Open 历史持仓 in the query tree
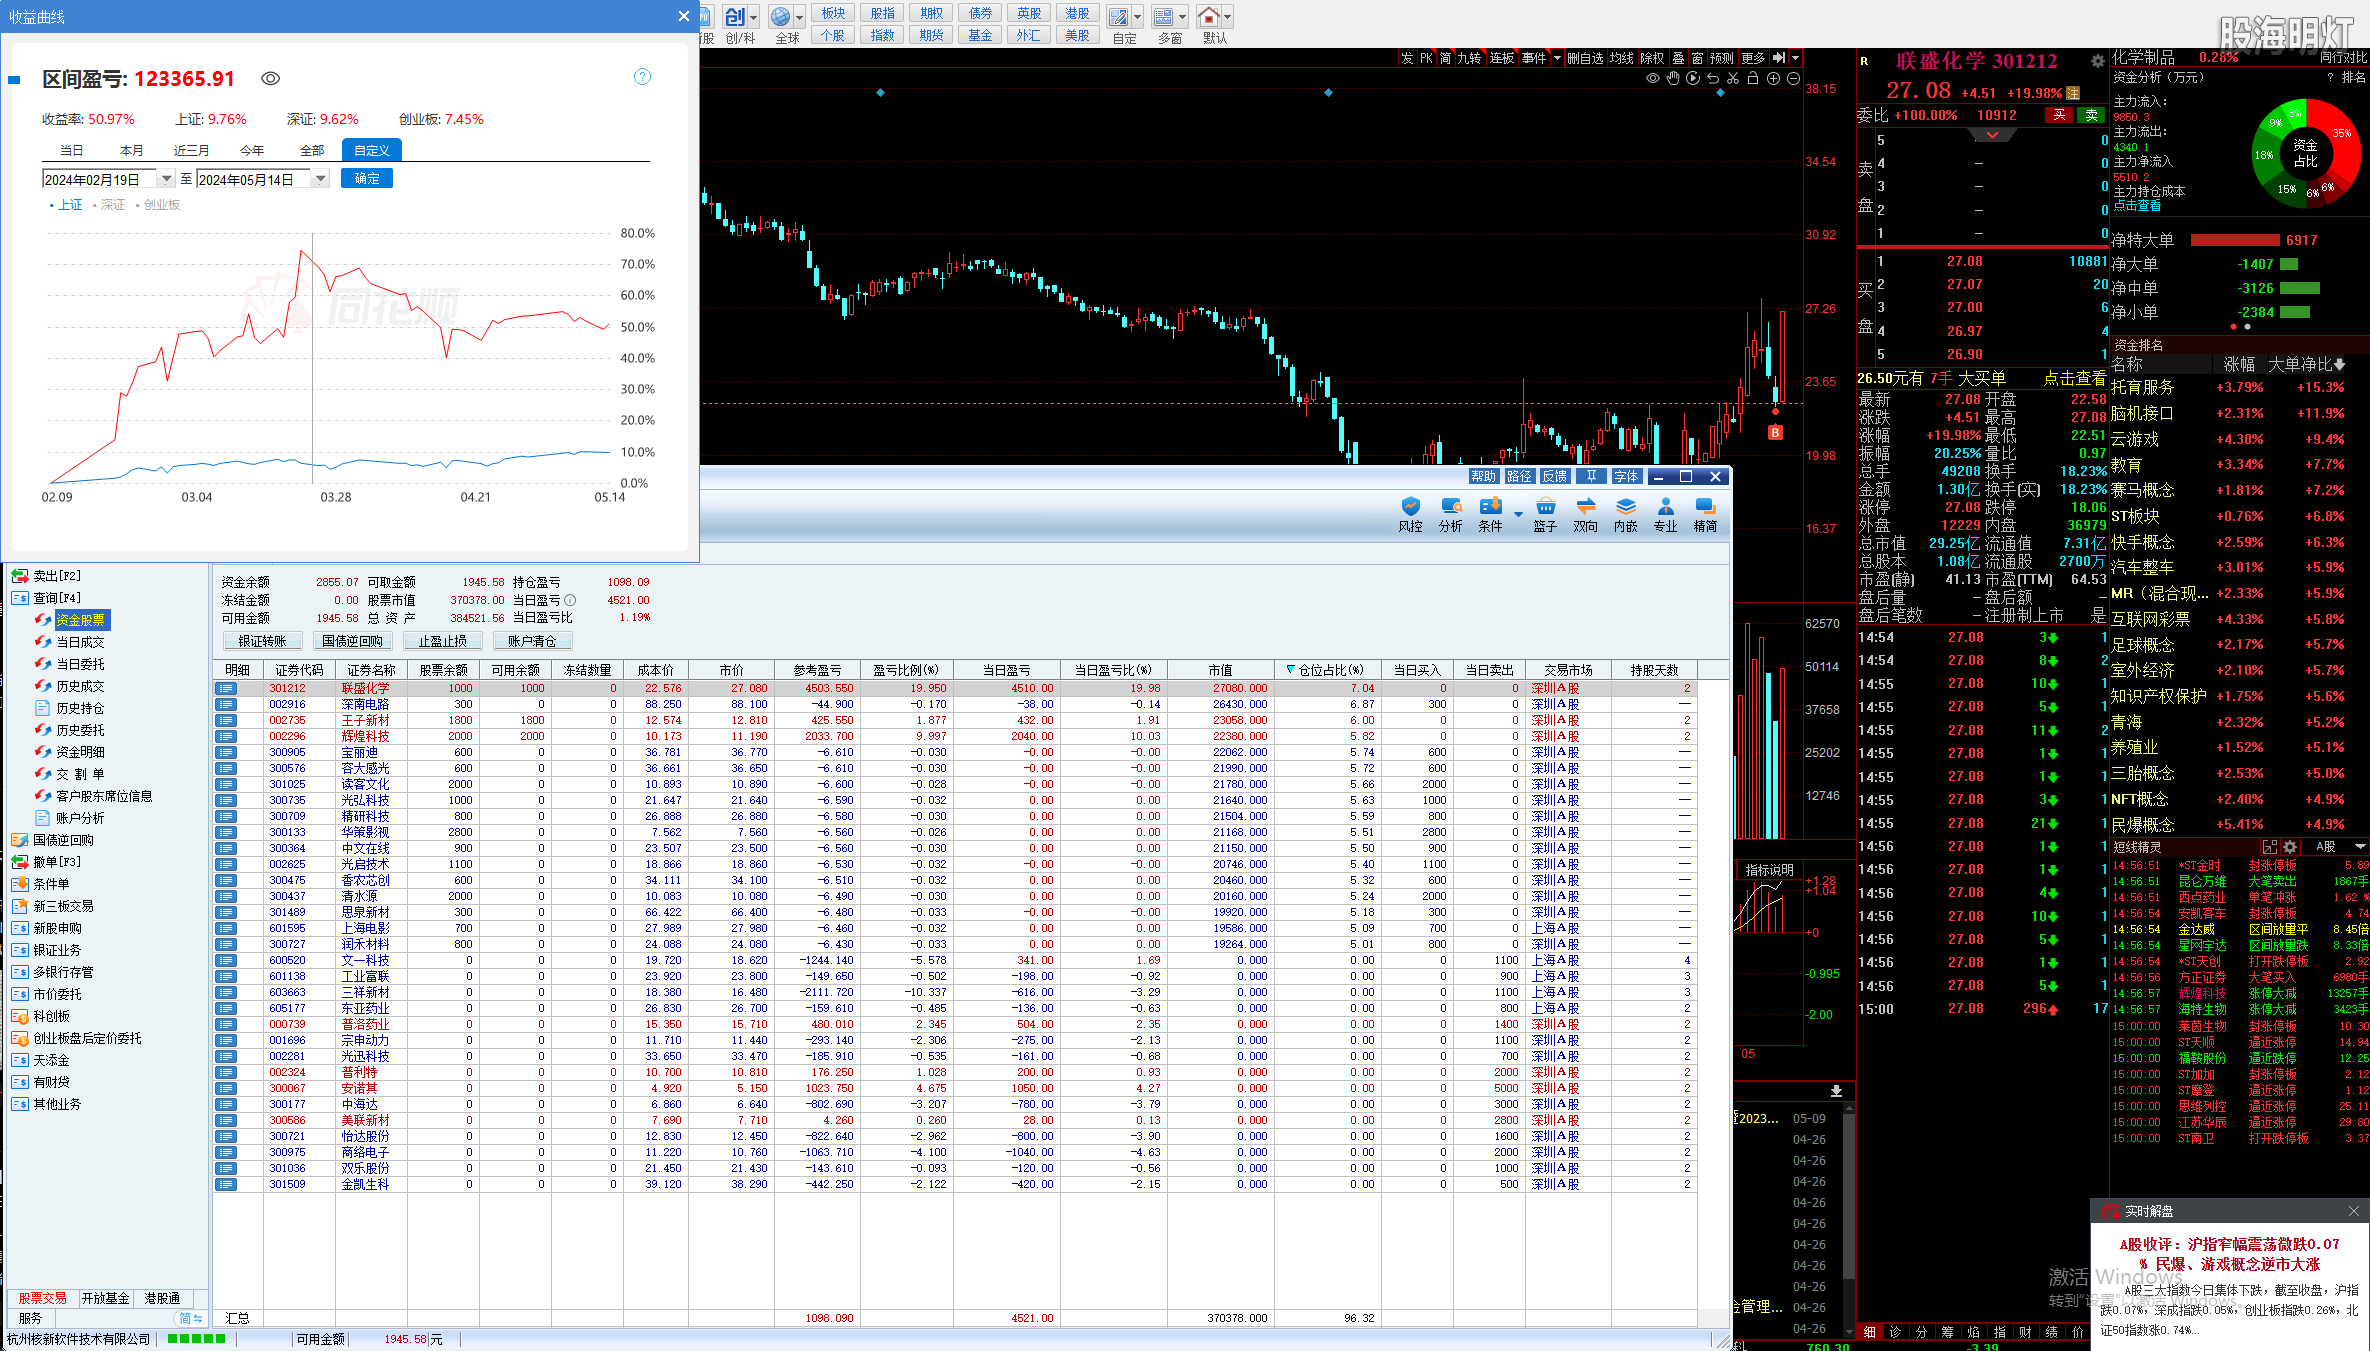Image resolution: width=2370 pixels, height=1351 pixels. tap(80, 708)
